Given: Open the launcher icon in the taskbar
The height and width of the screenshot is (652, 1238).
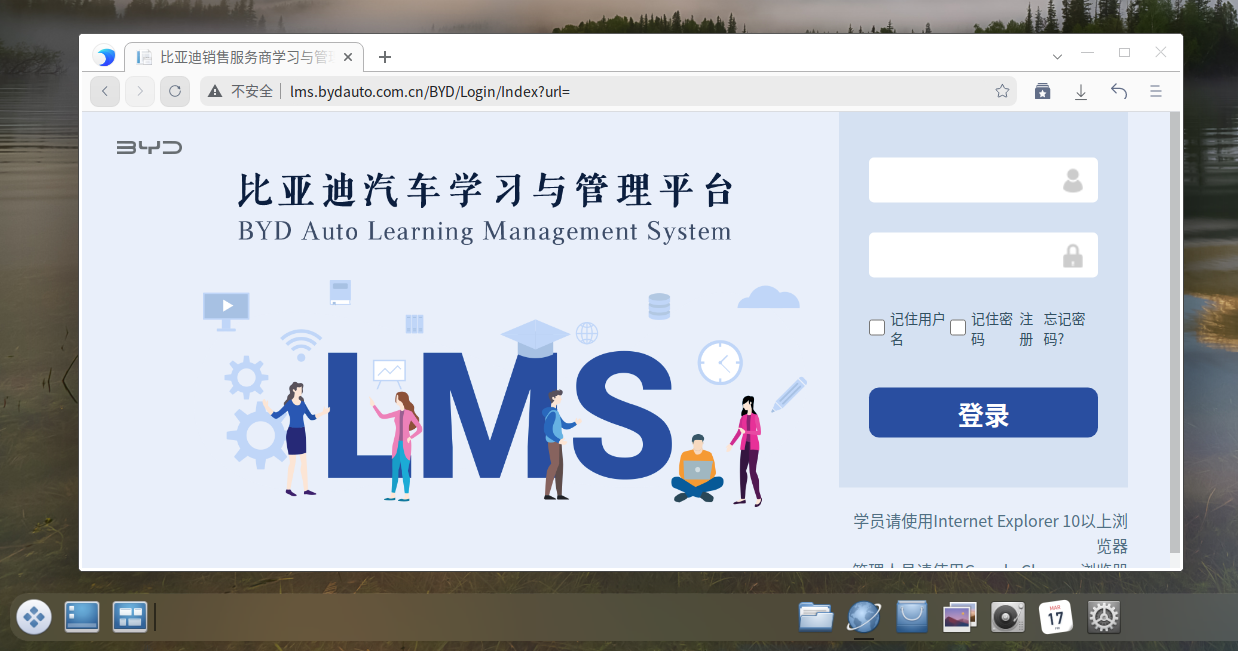Looking at the screenshot, I should coord(34,617).
